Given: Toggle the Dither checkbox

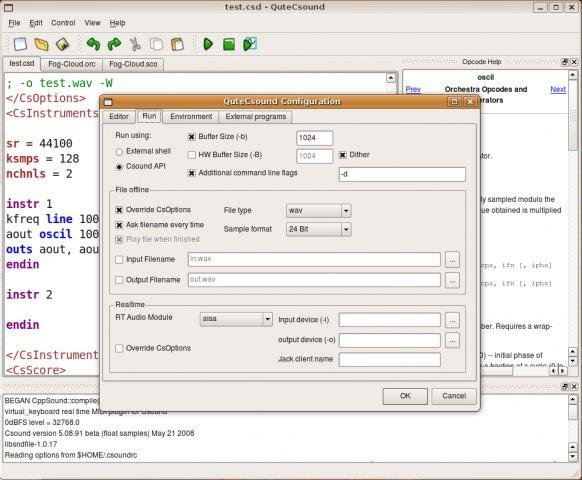Looking at the screenshot, I should coord(343,155).
